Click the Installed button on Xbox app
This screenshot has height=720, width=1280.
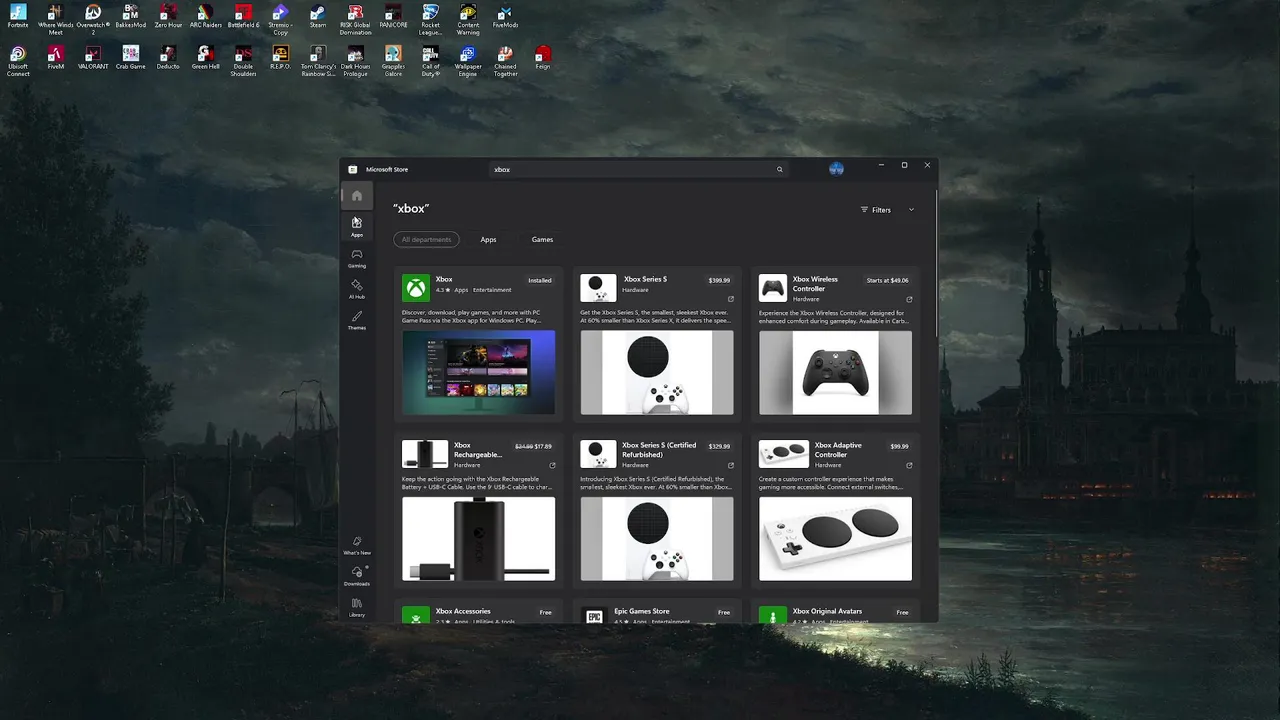(540, 280)
